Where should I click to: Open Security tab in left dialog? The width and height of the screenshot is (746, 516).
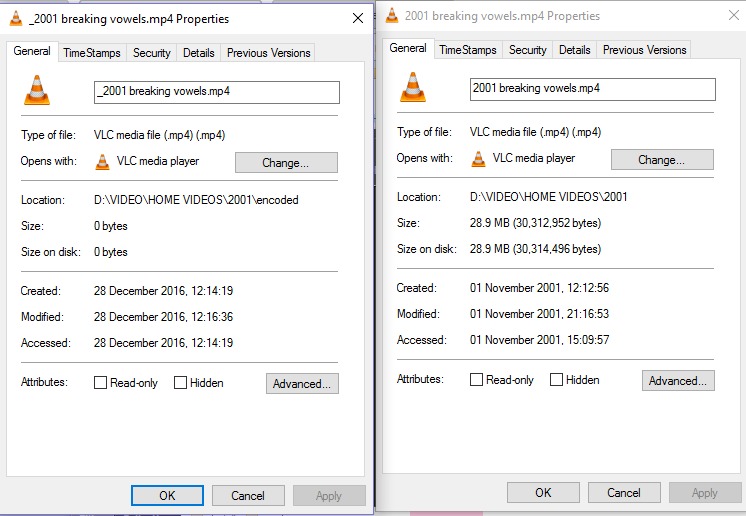(x=152, y=53)
